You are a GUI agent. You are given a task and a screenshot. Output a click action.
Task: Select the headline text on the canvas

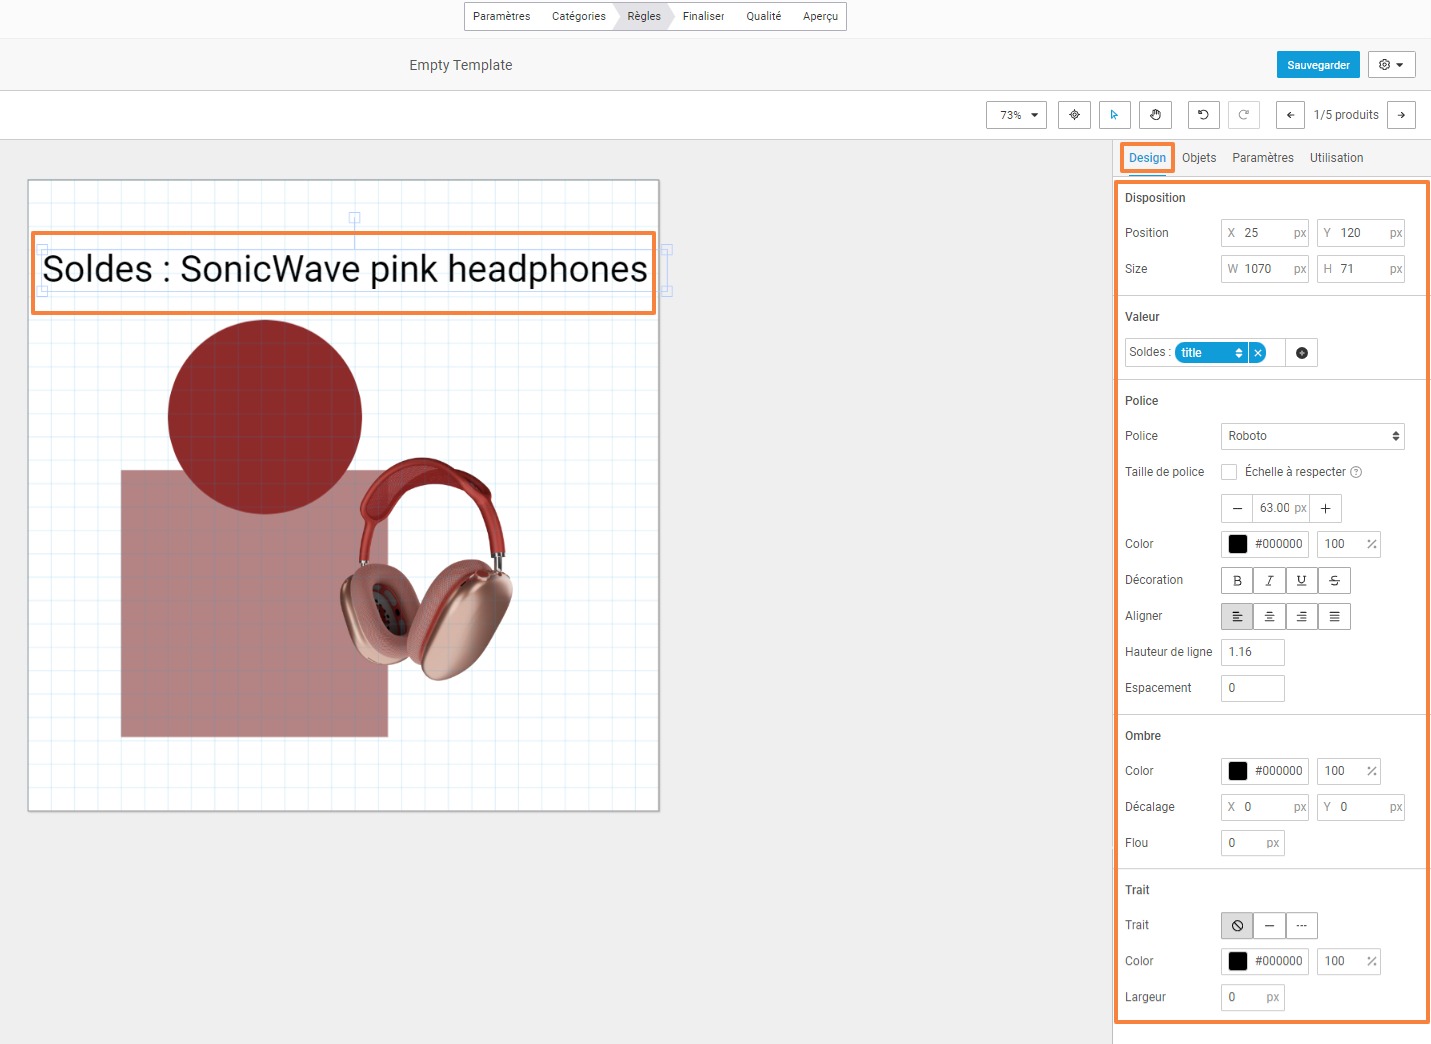point(345,270)
